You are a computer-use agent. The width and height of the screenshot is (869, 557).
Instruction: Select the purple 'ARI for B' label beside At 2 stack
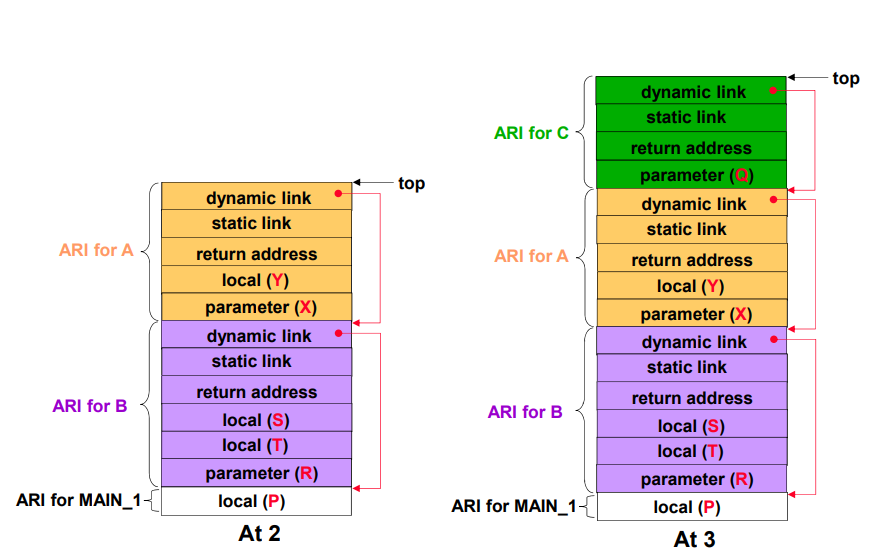(x=90, y=406)
